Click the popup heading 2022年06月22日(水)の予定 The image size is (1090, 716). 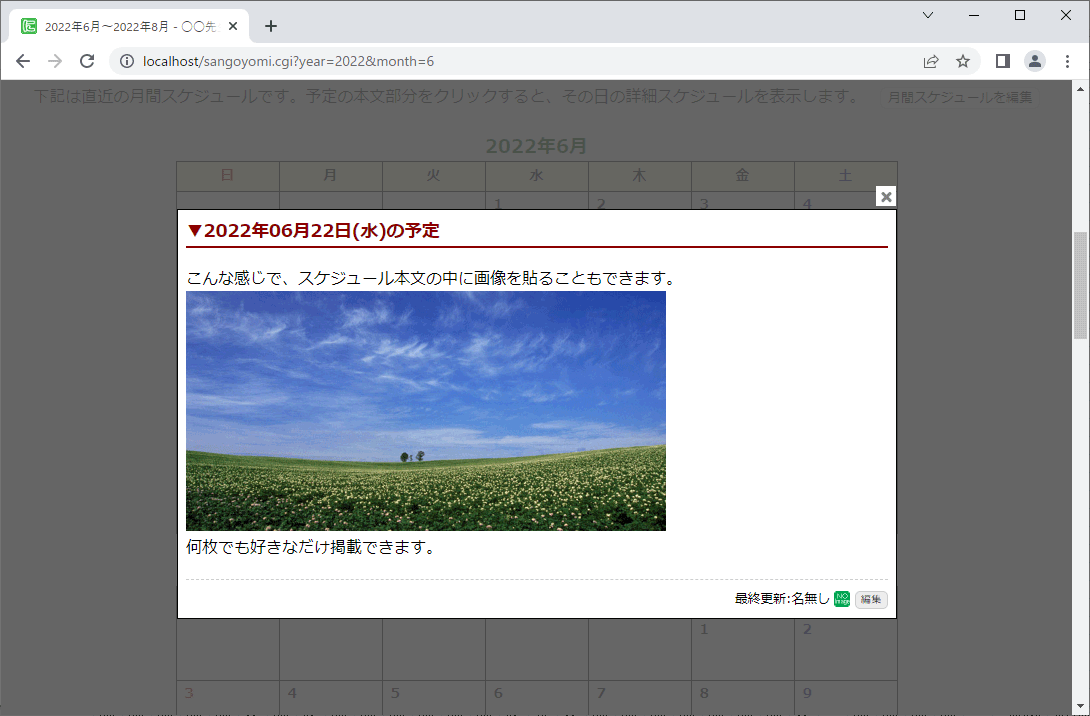coord(314,231)
